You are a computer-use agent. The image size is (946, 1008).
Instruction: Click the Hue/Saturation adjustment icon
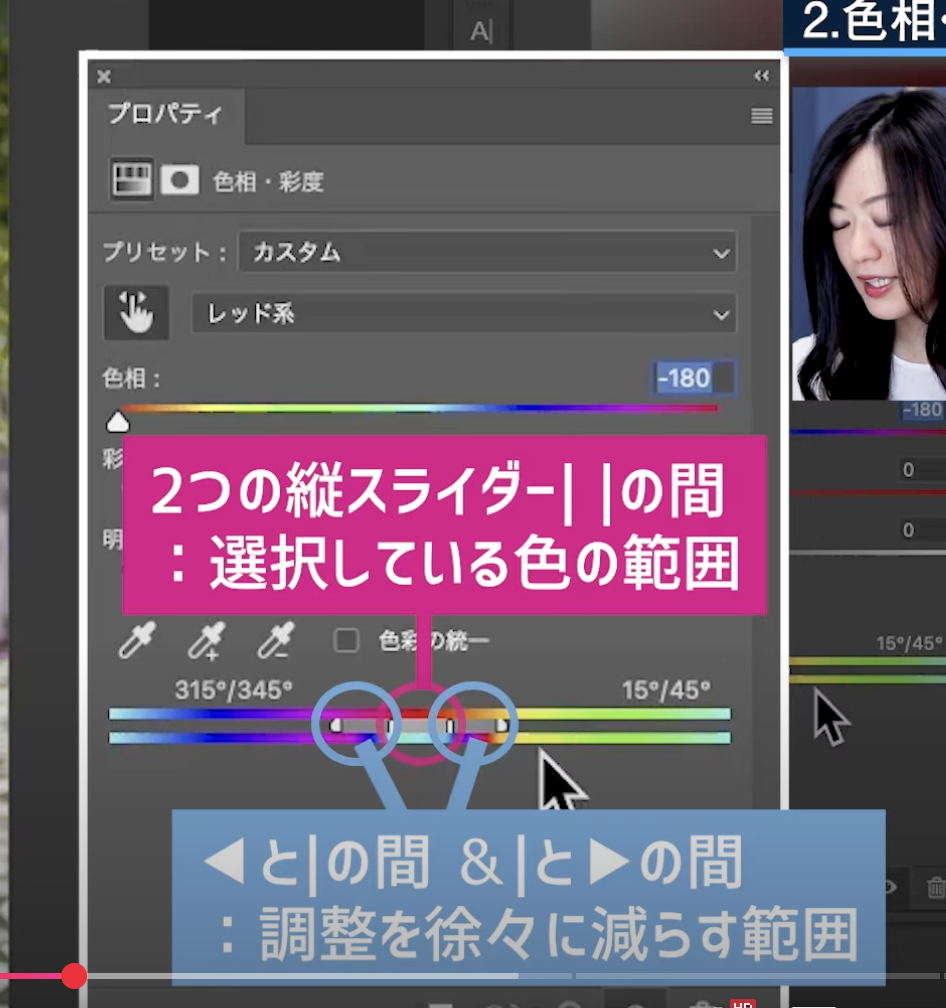(x=131, y=180)
